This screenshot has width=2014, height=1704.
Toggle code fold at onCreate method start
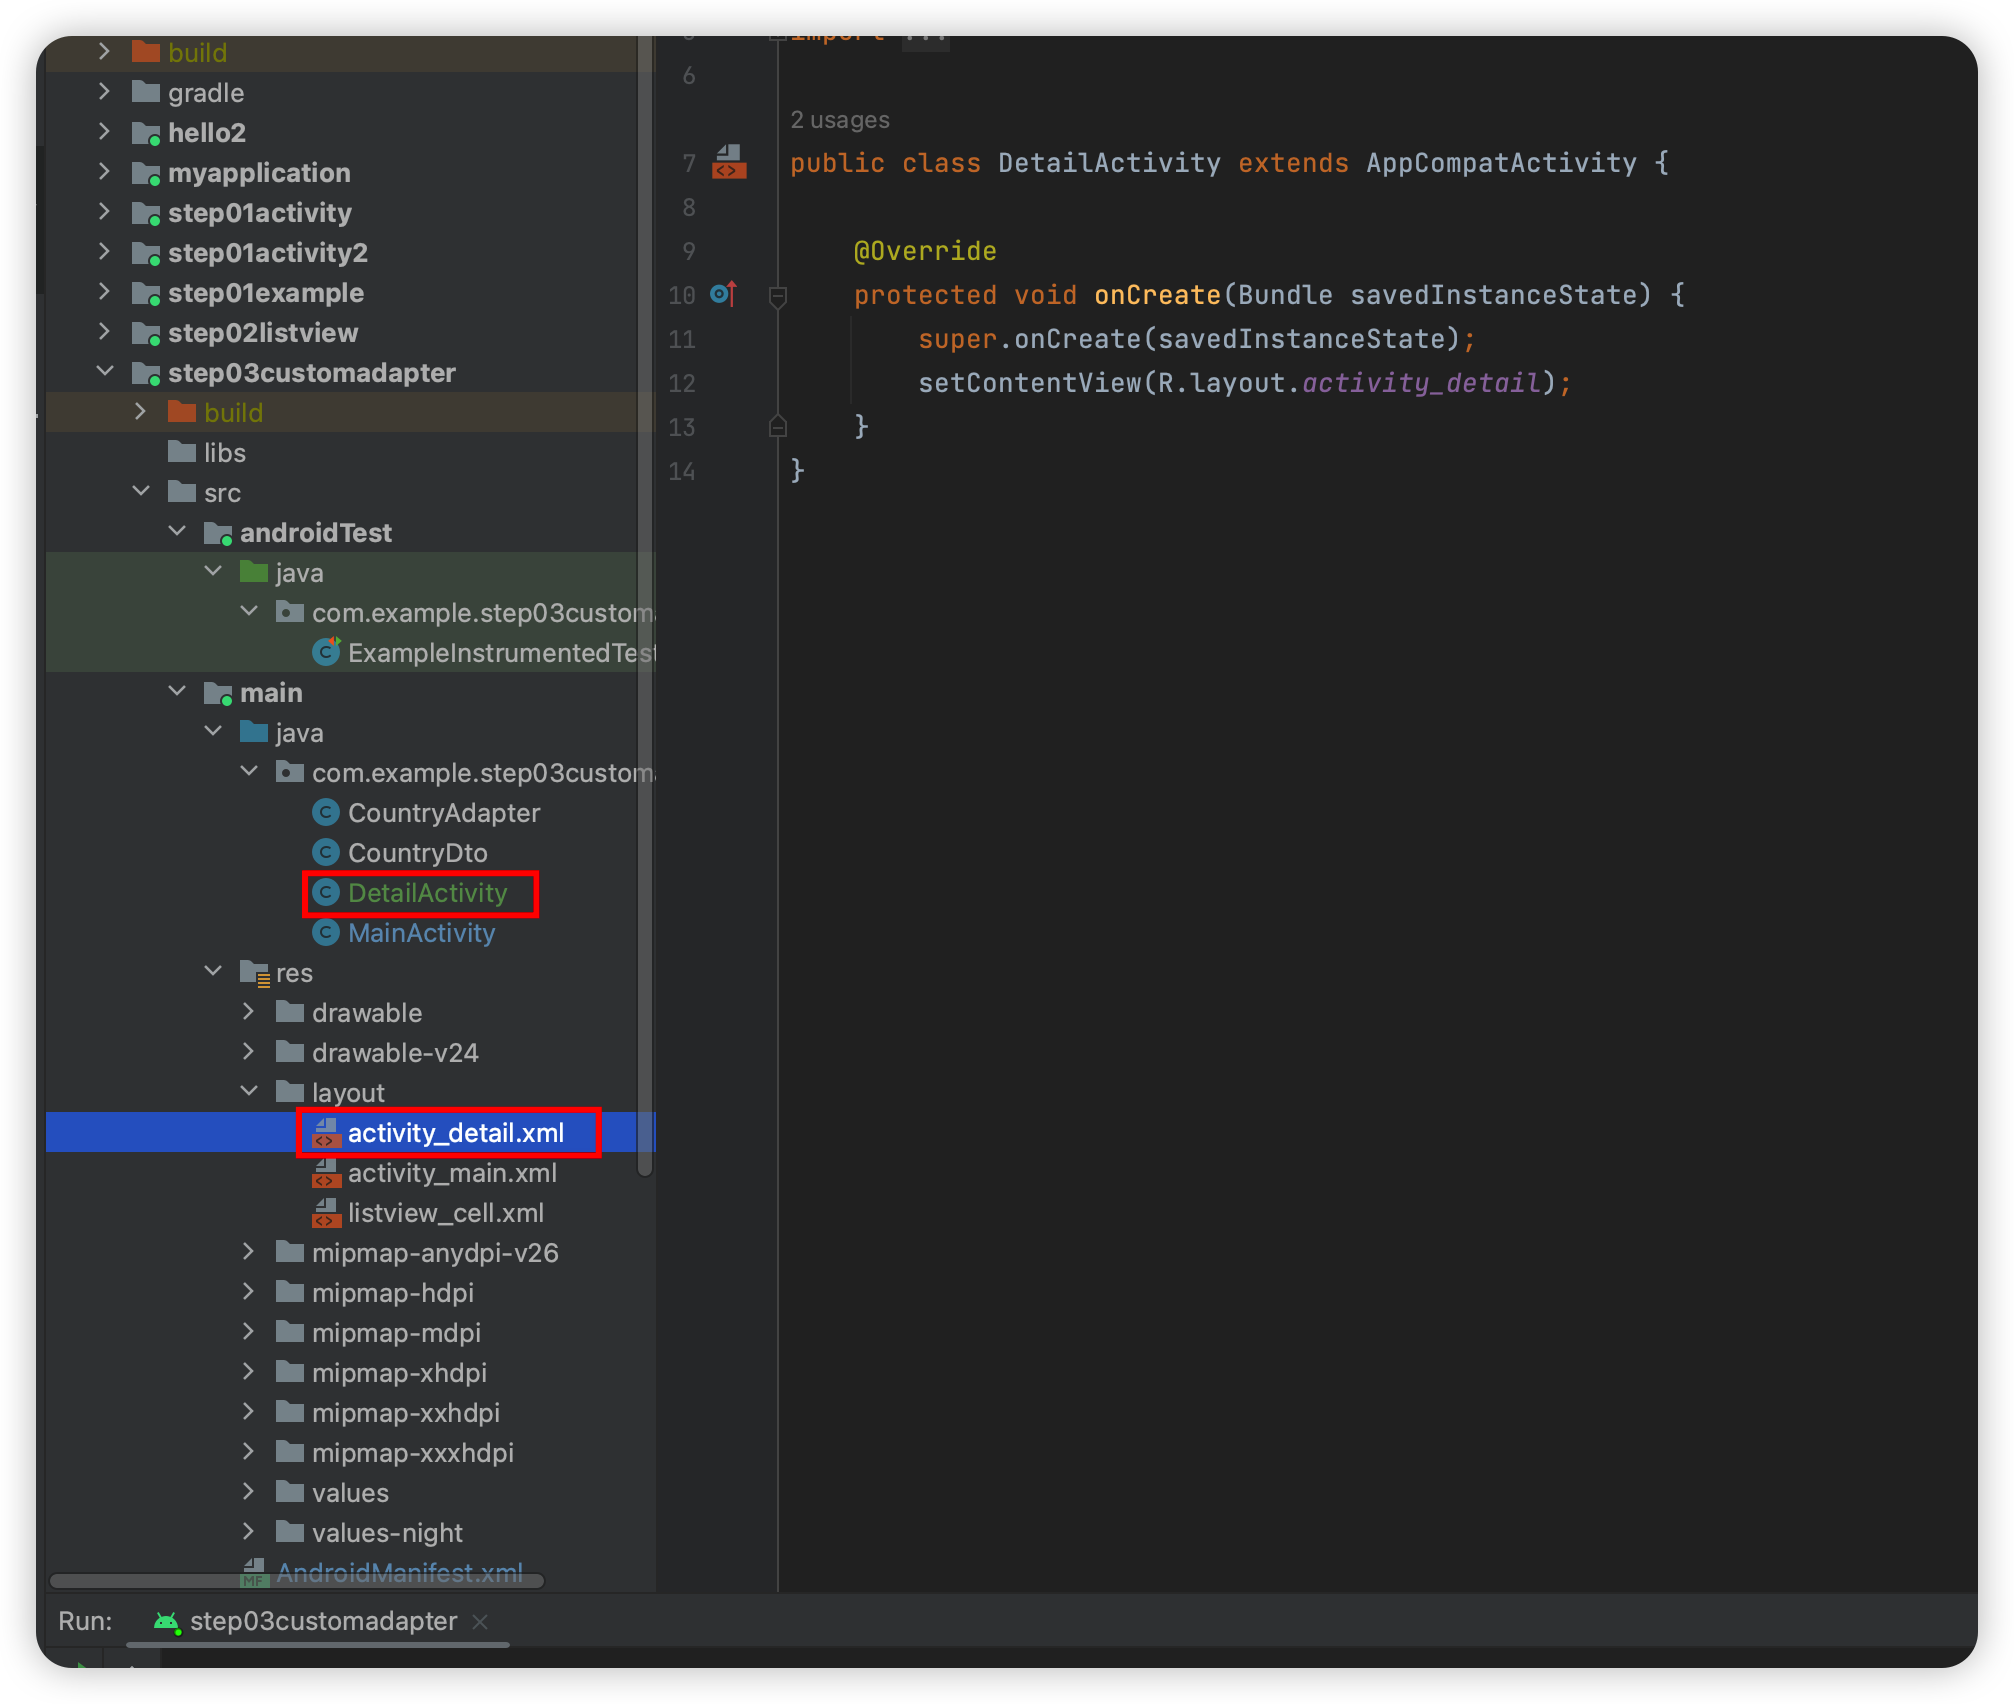click(x=777, y=295)
